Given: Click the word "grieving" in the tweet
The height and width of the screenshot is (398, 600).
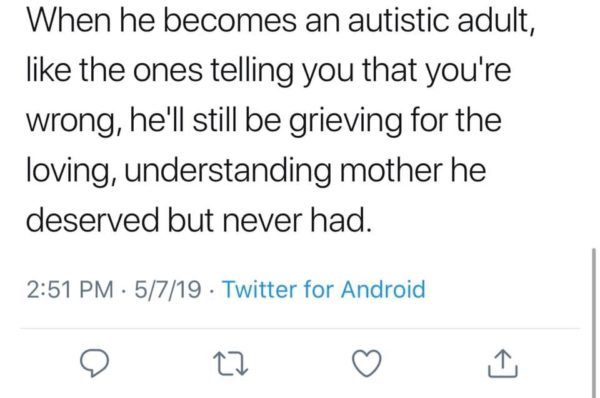Looking at the screenshot, I should point(345,122).
